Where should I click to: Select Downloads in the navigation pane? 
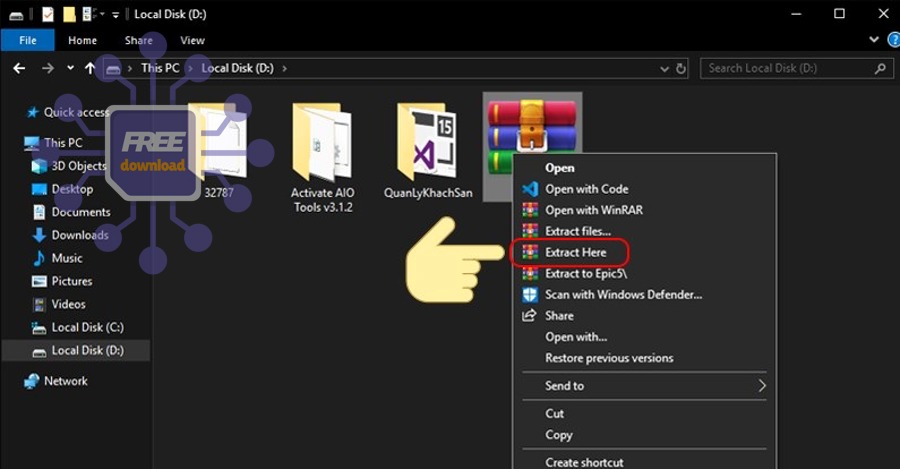pos(79,235)
